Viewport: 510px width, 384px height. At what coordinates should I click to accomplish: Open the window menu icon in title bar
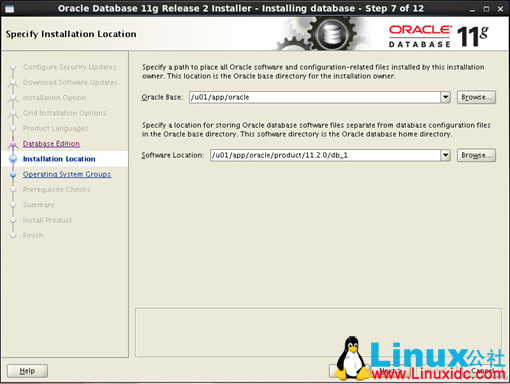(x=9, y=9)
